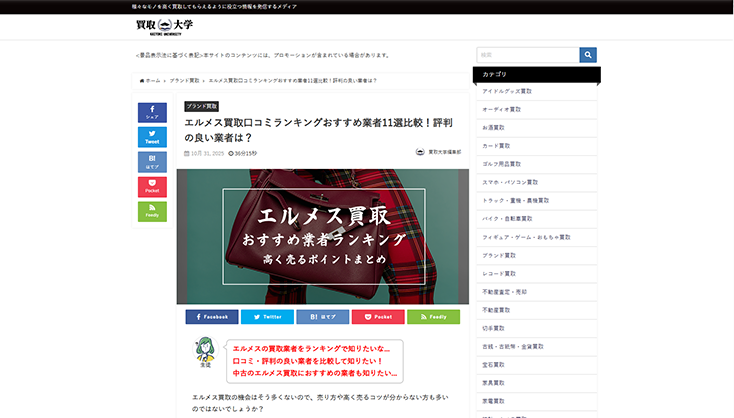Viewport: 734px width, 418px height.
Task: Open the ブランド買取 breadcrumb link
Action: tap(185, 80)
